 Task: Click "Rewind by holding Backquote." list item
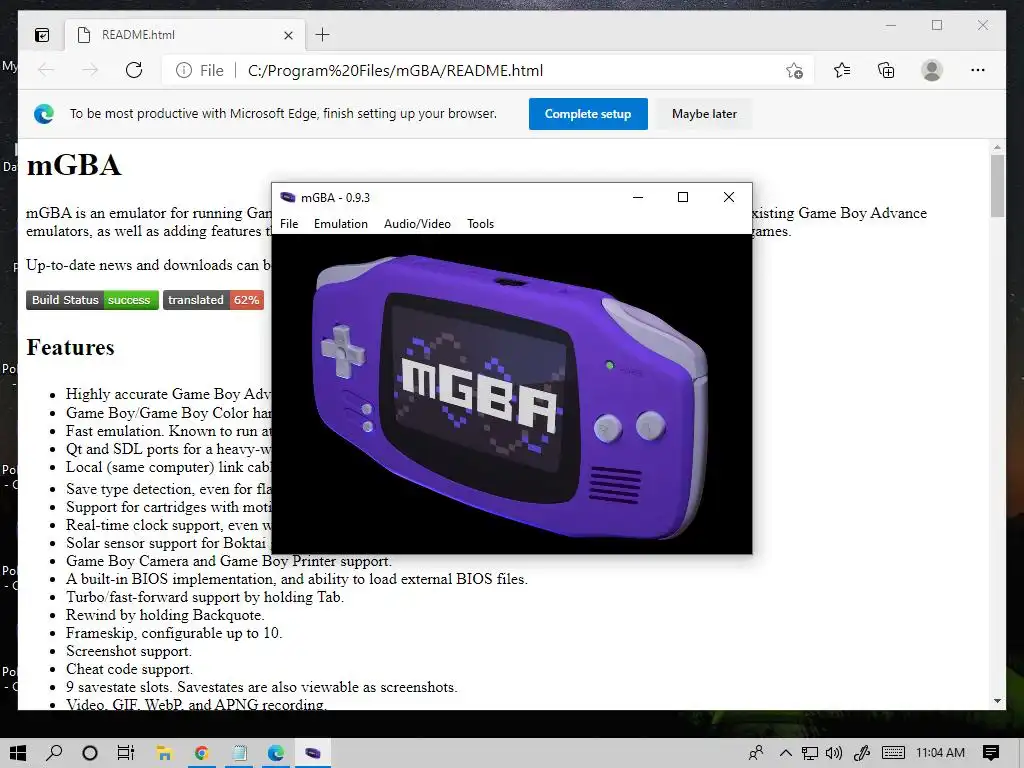coord(165,615)
